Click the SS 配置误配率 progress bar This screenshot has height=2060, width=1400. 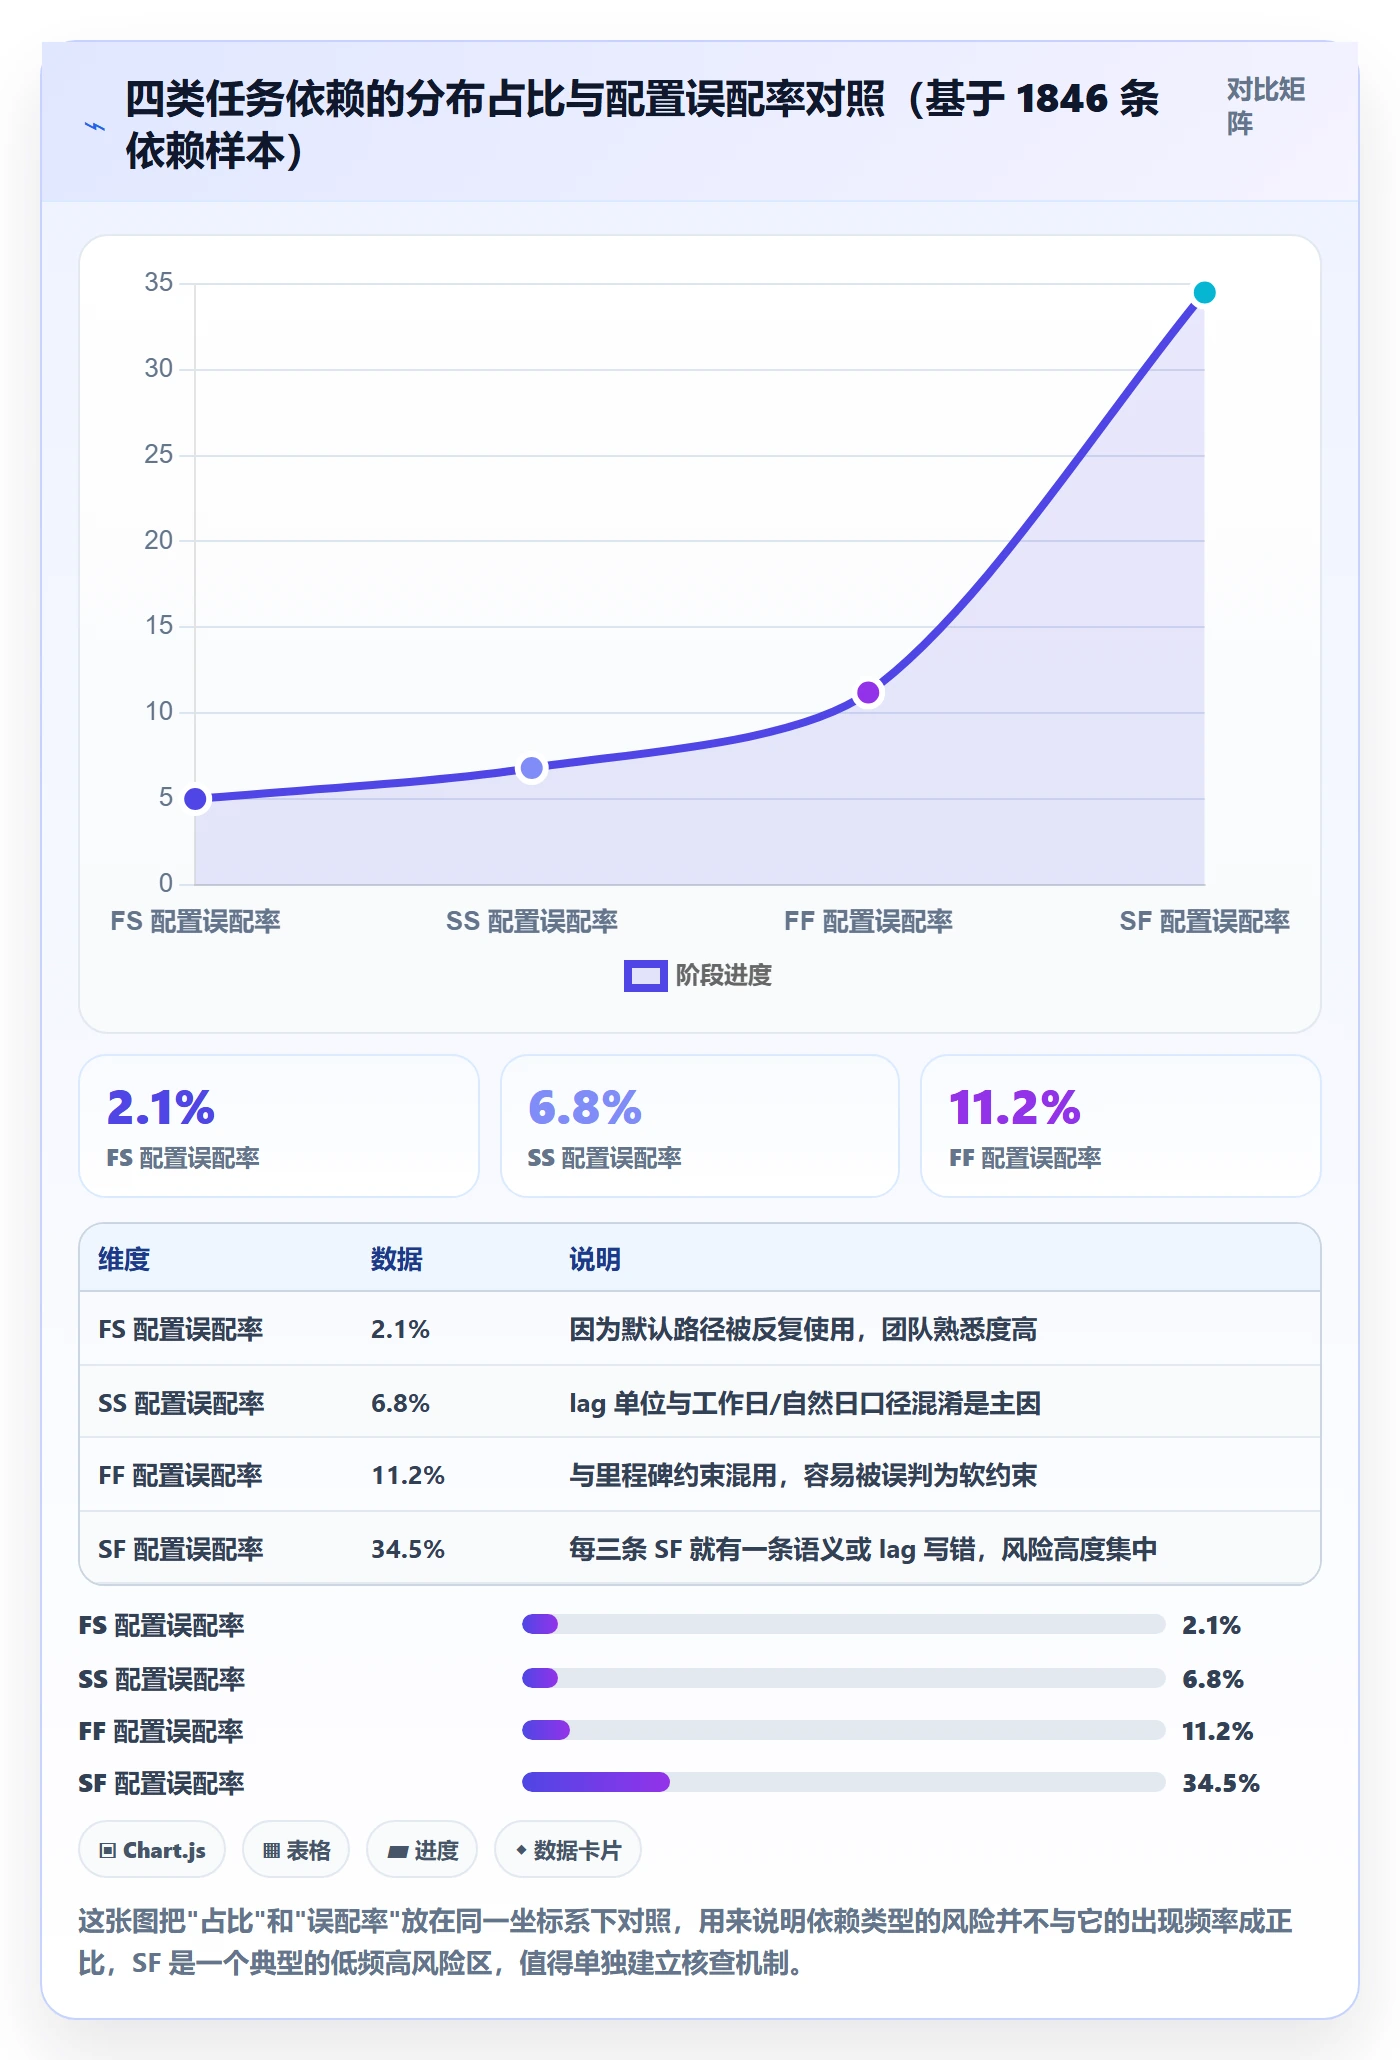(x=843, y=1678)
